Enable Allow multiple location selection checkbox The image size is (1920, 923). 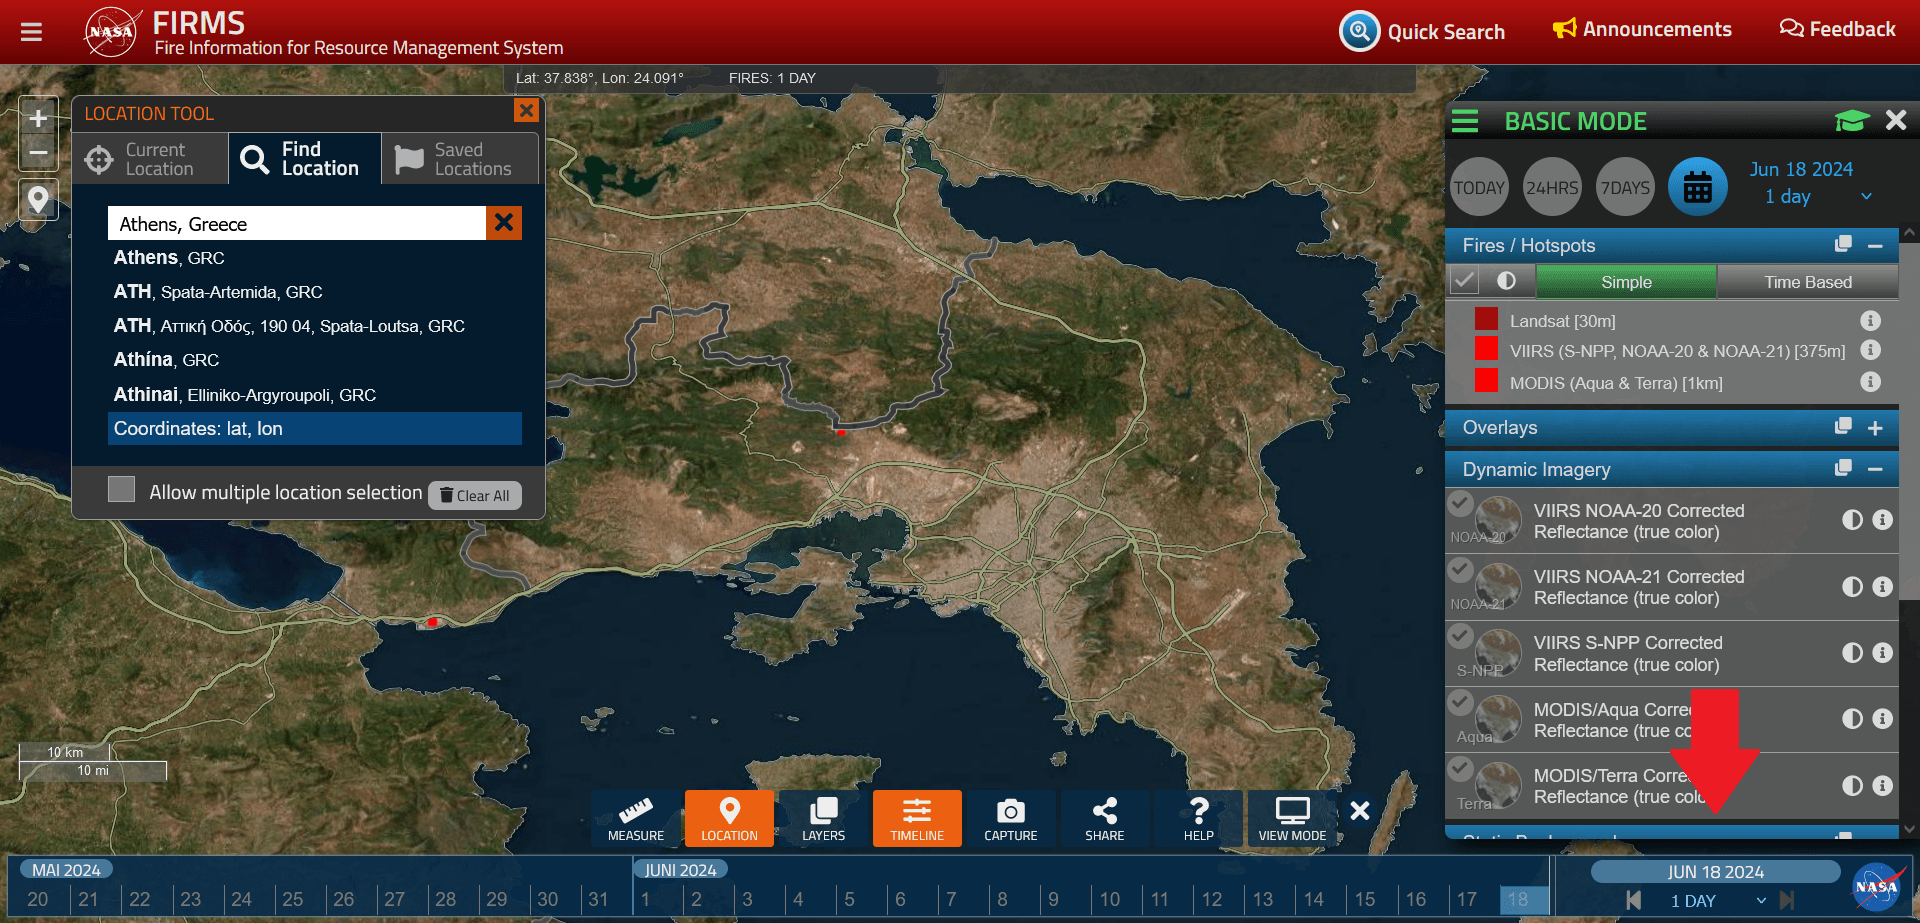click(122, 489)
